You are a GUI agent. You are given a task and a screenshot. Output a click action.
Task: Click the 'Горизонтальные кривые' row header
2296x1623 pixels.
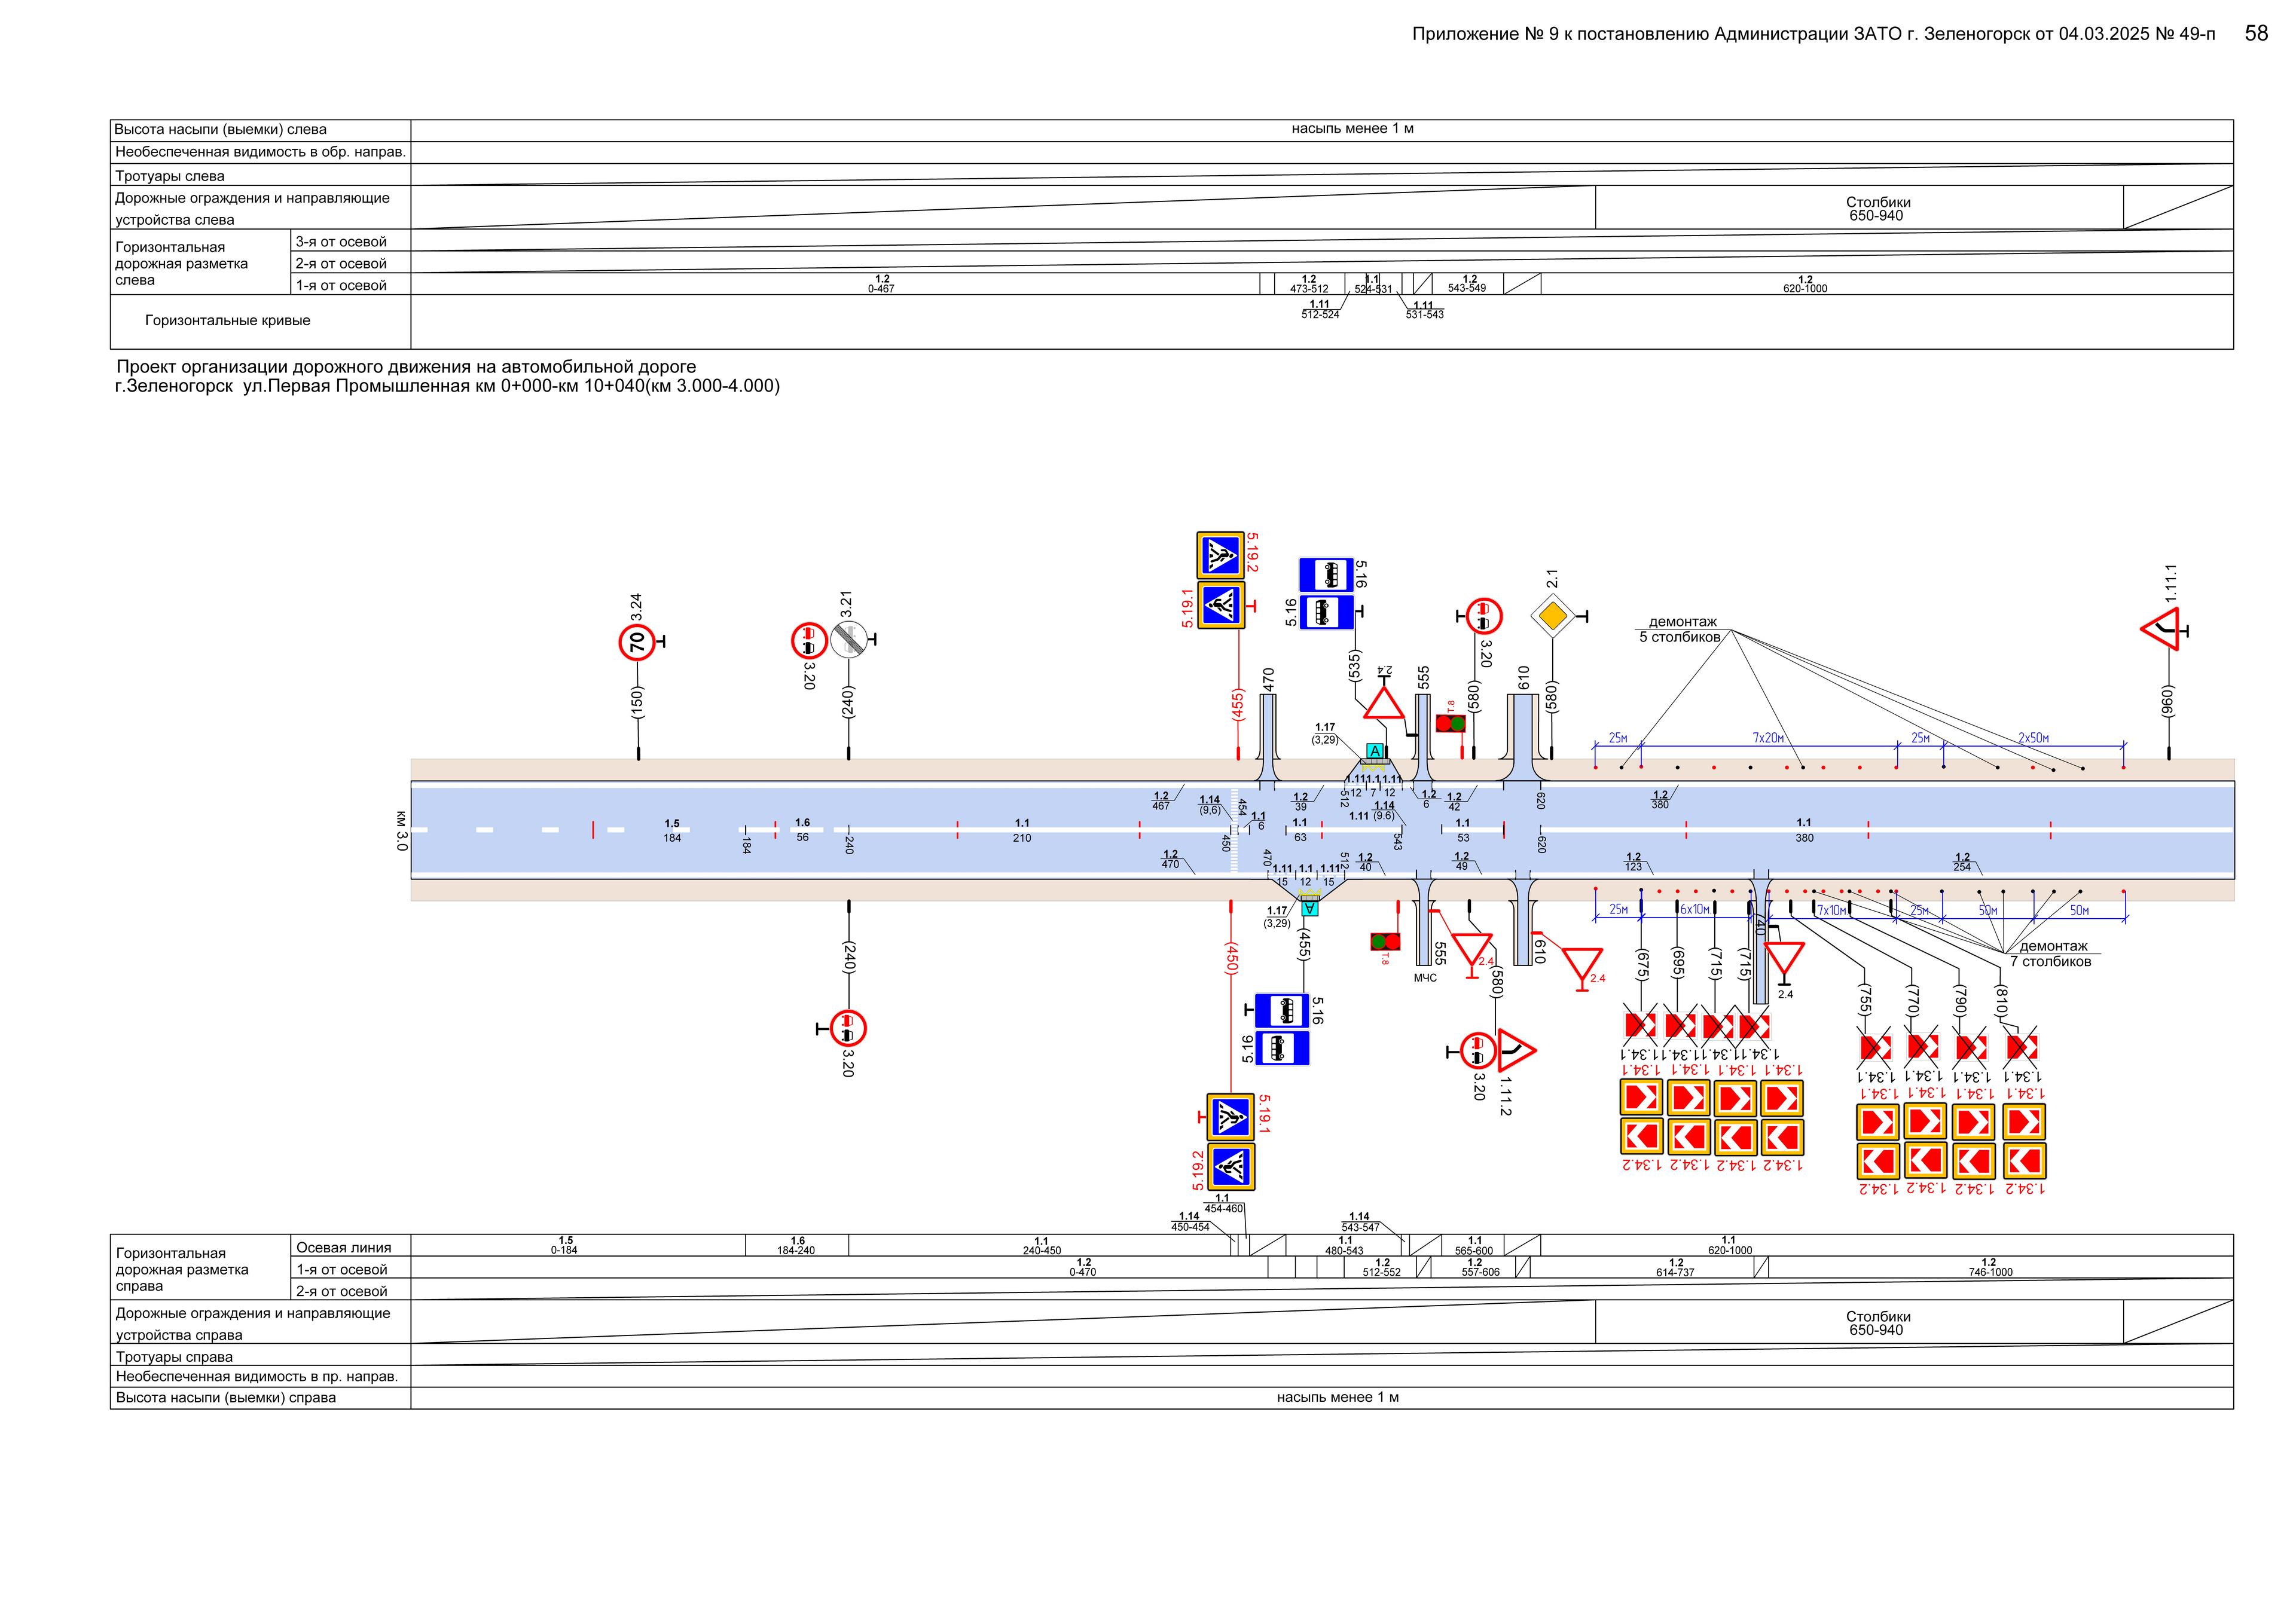tap(228, 321)
